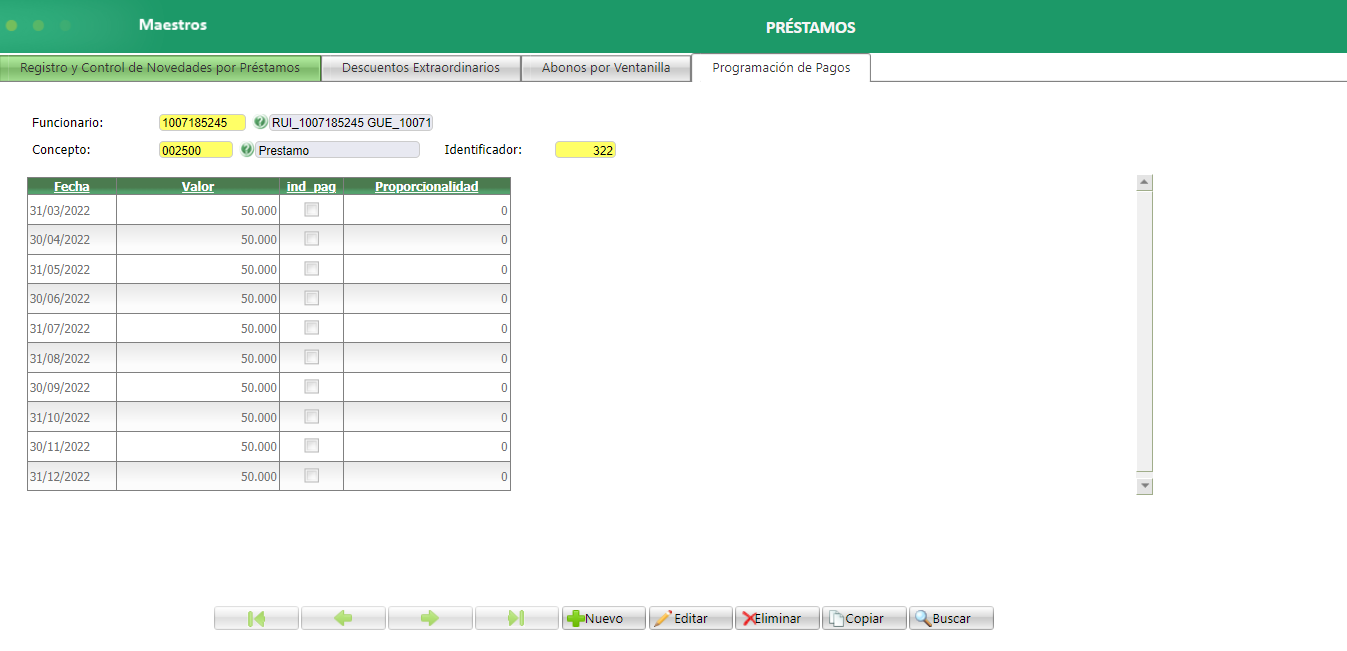Go to previous record arrow button
The width and height of the screenshot is (1347, 651).
343,618
